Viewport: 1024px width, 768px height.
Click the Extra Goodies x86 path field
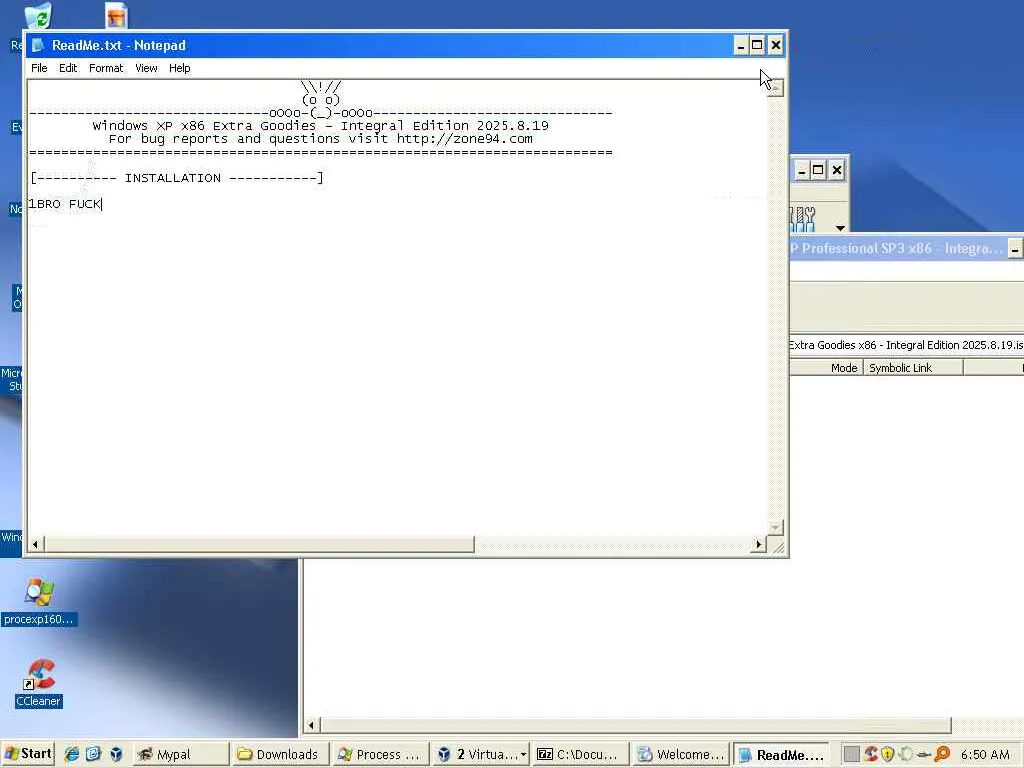pyautogui.click(x=906, y=345)
